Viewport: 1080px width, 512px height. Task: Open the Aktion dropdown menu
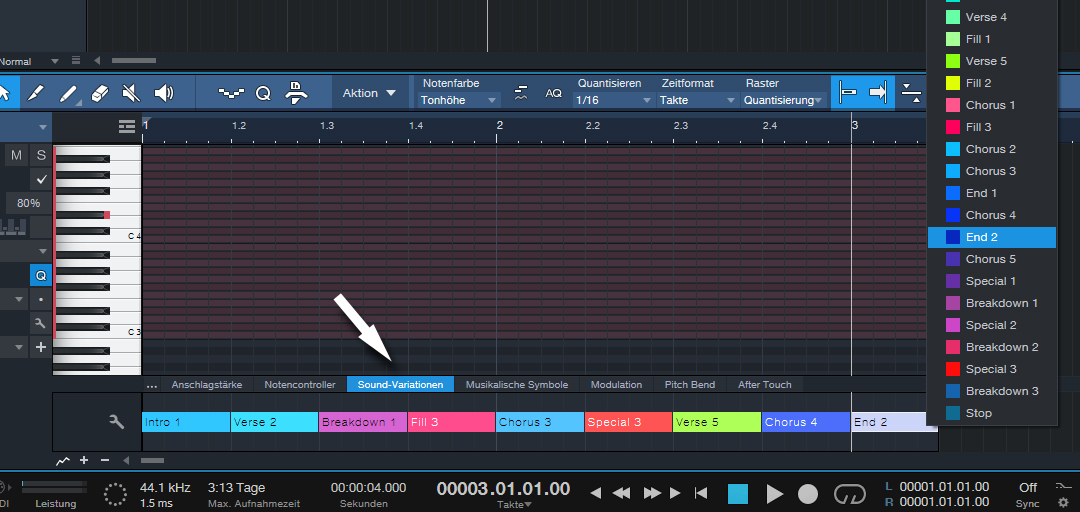point(370,93)
